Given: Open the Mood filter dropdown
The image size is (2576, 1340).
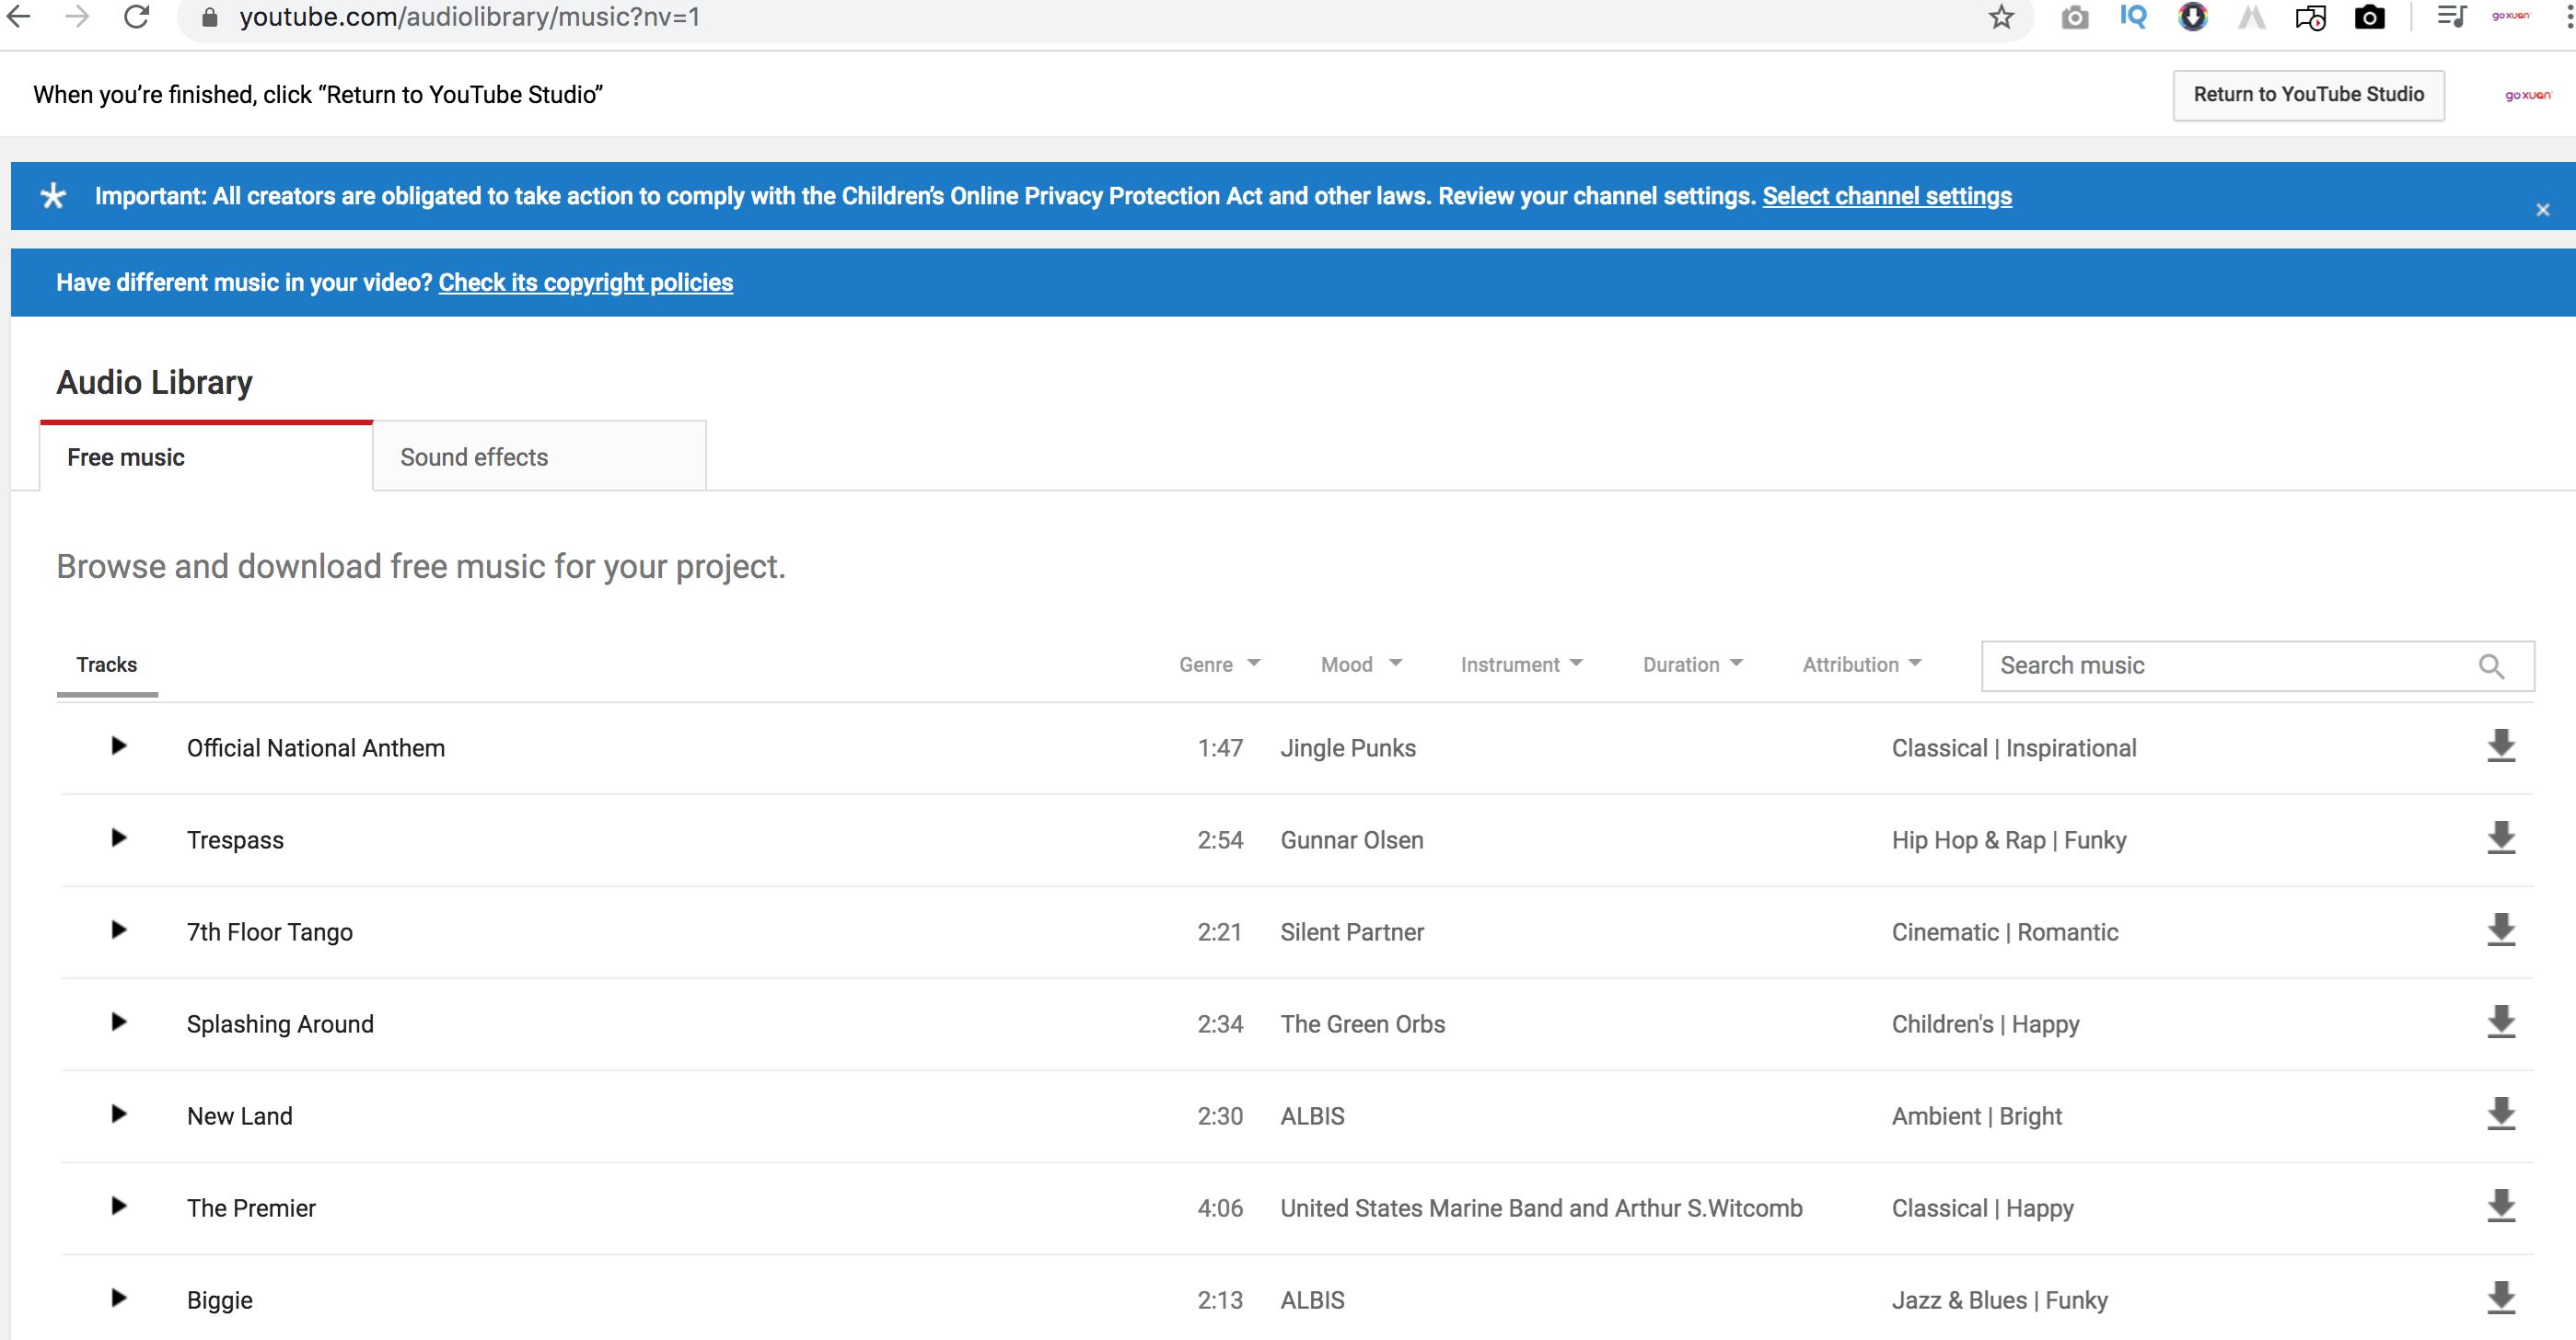Looking at the screenshot, I should tap(1360, 665).
